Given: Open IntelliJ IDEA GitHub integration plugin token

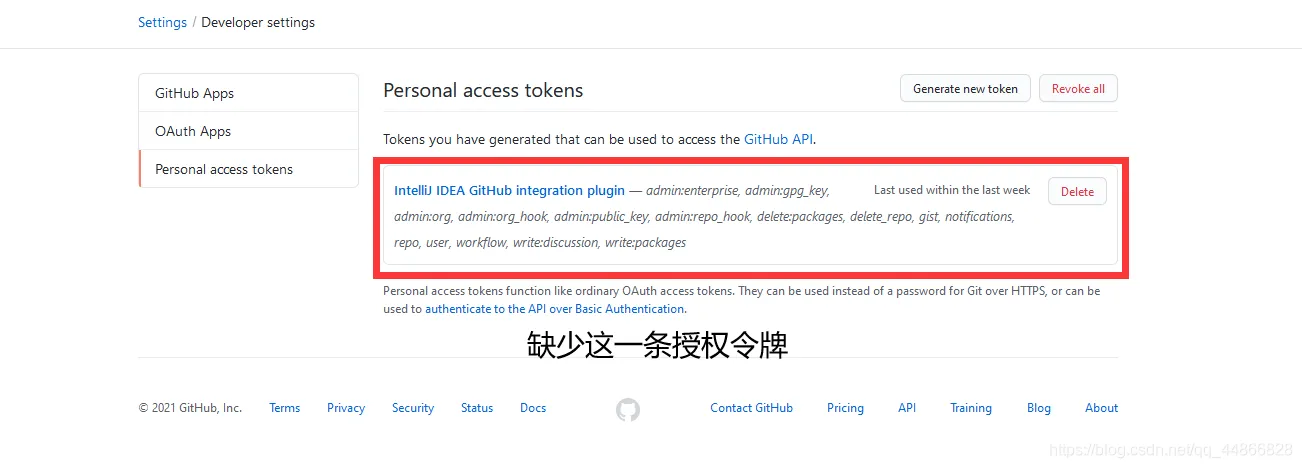Looking at the screenshot, I should tap(509, 190).
